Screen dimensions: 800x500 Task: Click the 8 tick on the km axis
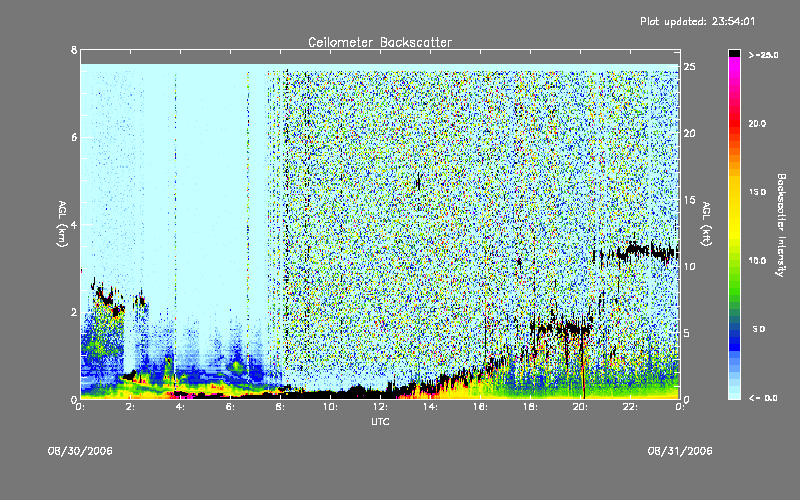click(74, 50)
